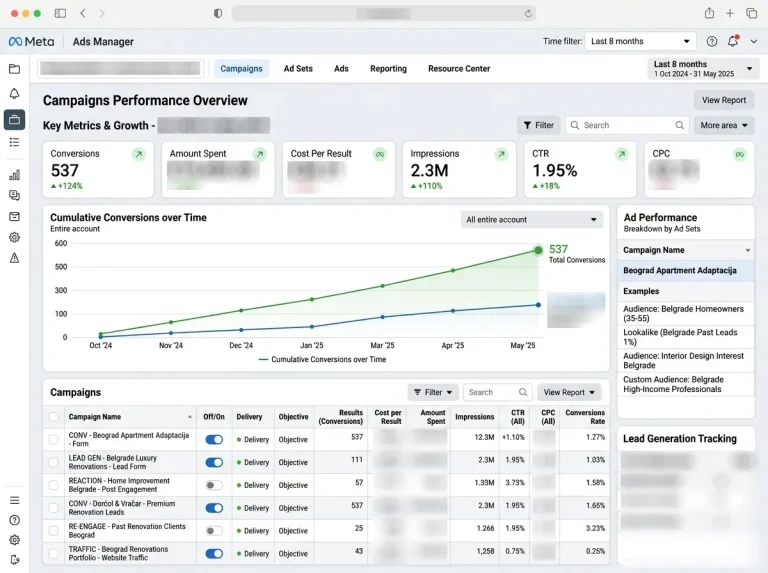
Task: Click the Meta logo
Action: click(x=31, y=42)
